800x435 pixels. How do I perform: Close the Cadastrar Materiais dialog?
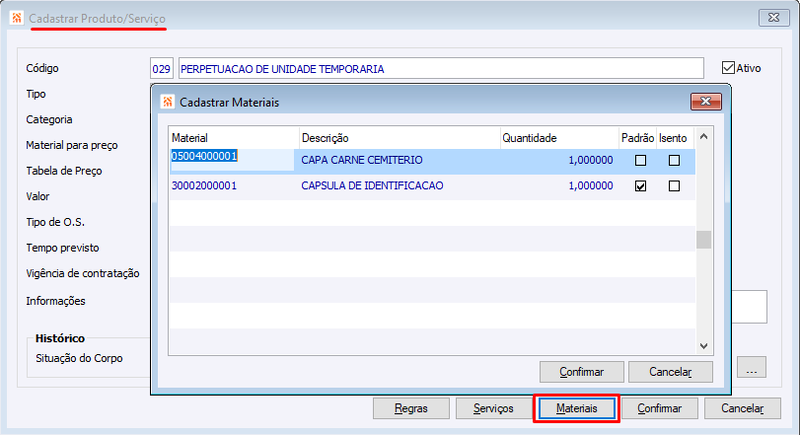point(706,101)
